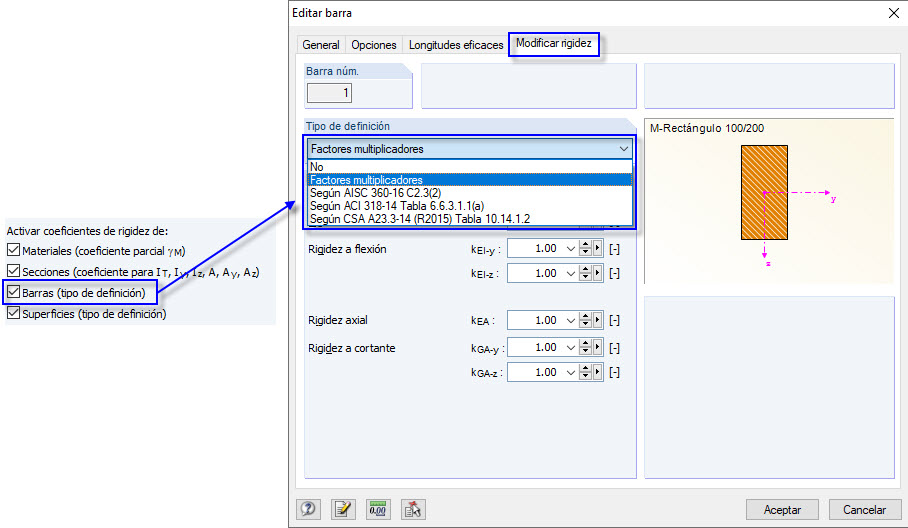
Task: Toggle Materiales coeficiente parcial checkbox
Action: 13,250
